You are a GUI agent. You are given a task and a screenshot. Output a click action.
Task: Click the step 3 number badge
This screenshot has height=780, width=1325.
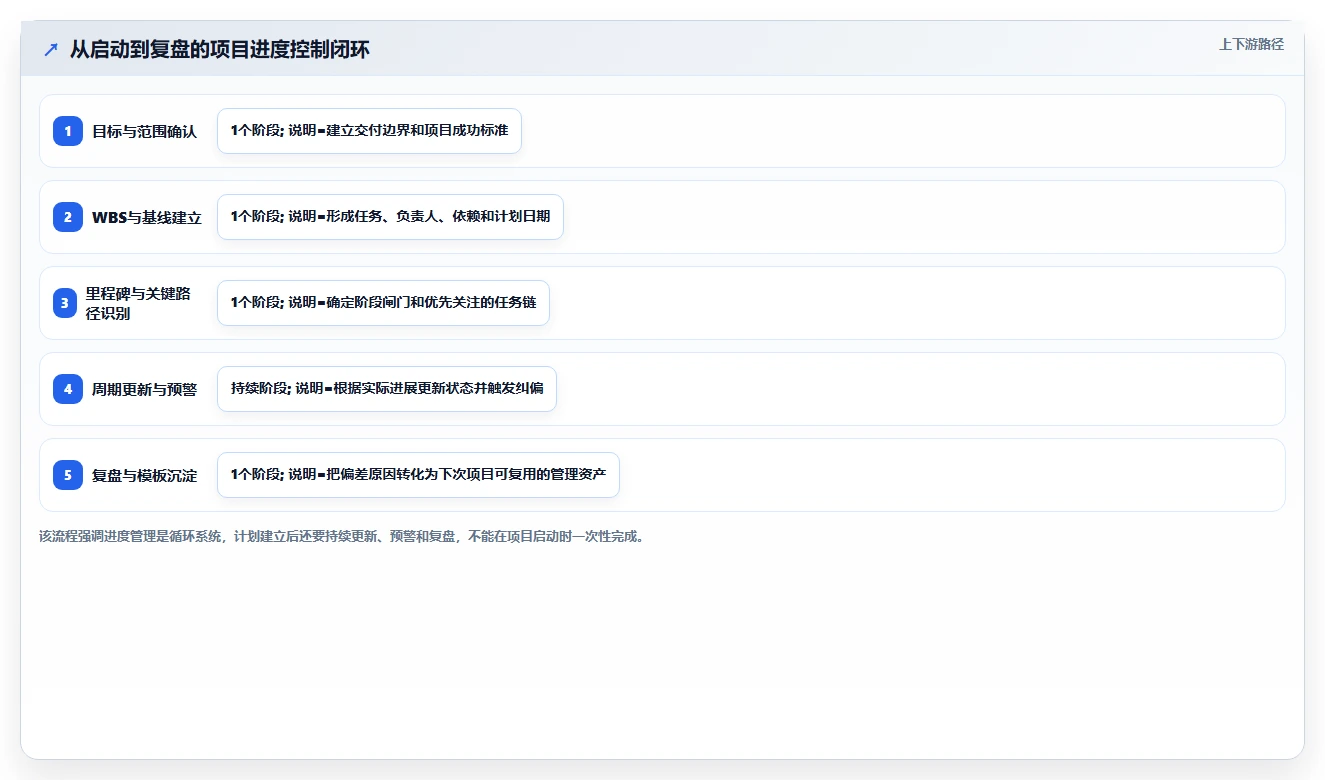click(65, 303)
